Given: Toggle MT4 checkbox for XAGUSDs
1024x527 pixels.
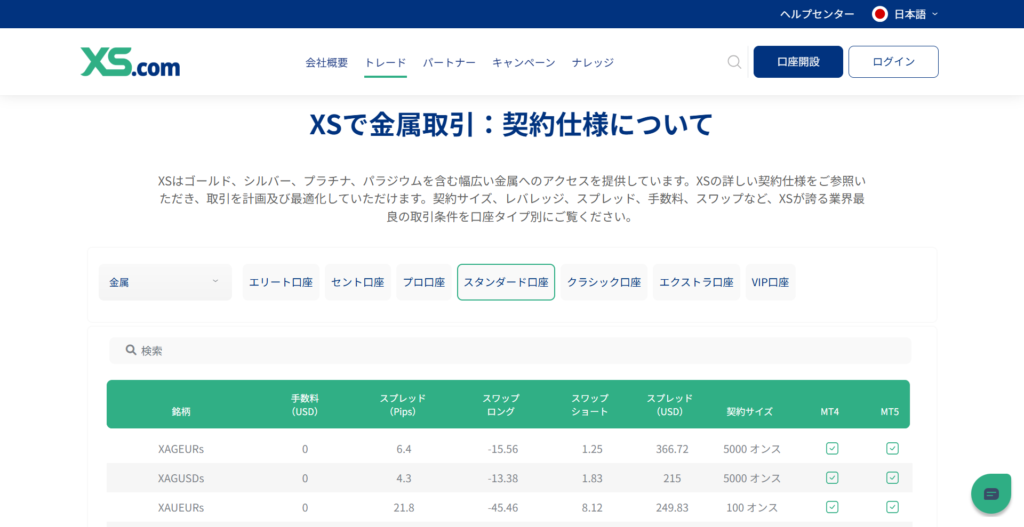Looking at the screenshot, I should pyautogui.click(x=832, y=478).
